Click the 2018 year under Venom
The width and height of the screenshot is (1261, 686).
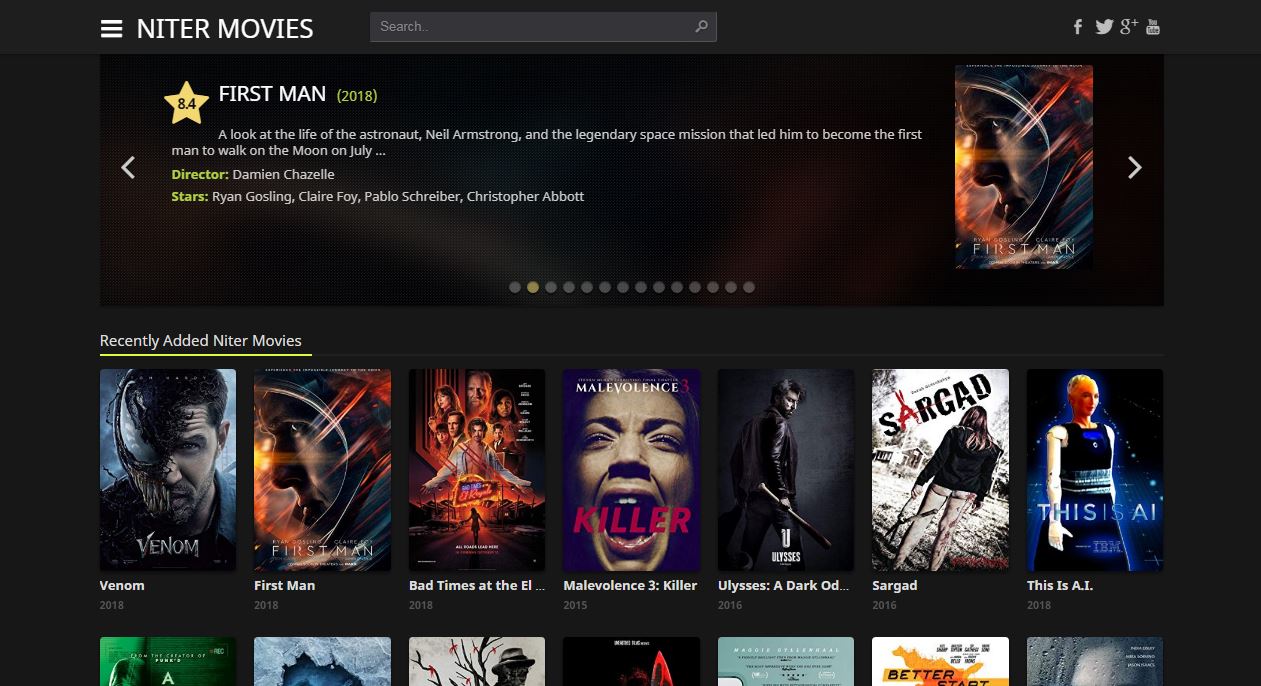[x=112, y=605]
